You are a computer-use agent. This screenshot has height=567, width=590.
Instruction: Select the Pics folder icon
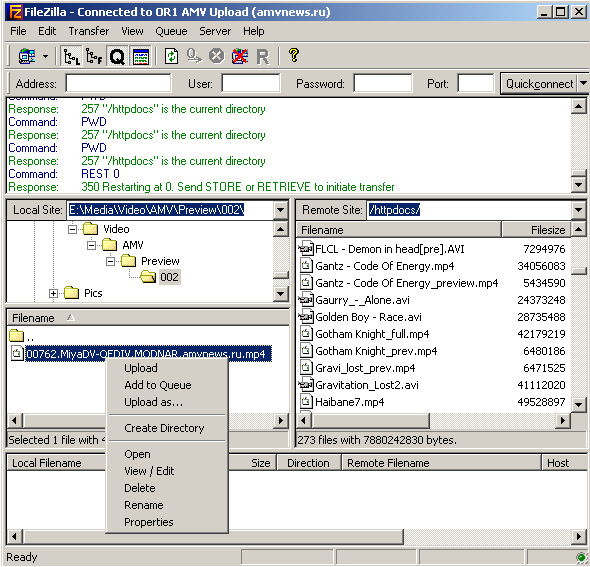point(71,293)
